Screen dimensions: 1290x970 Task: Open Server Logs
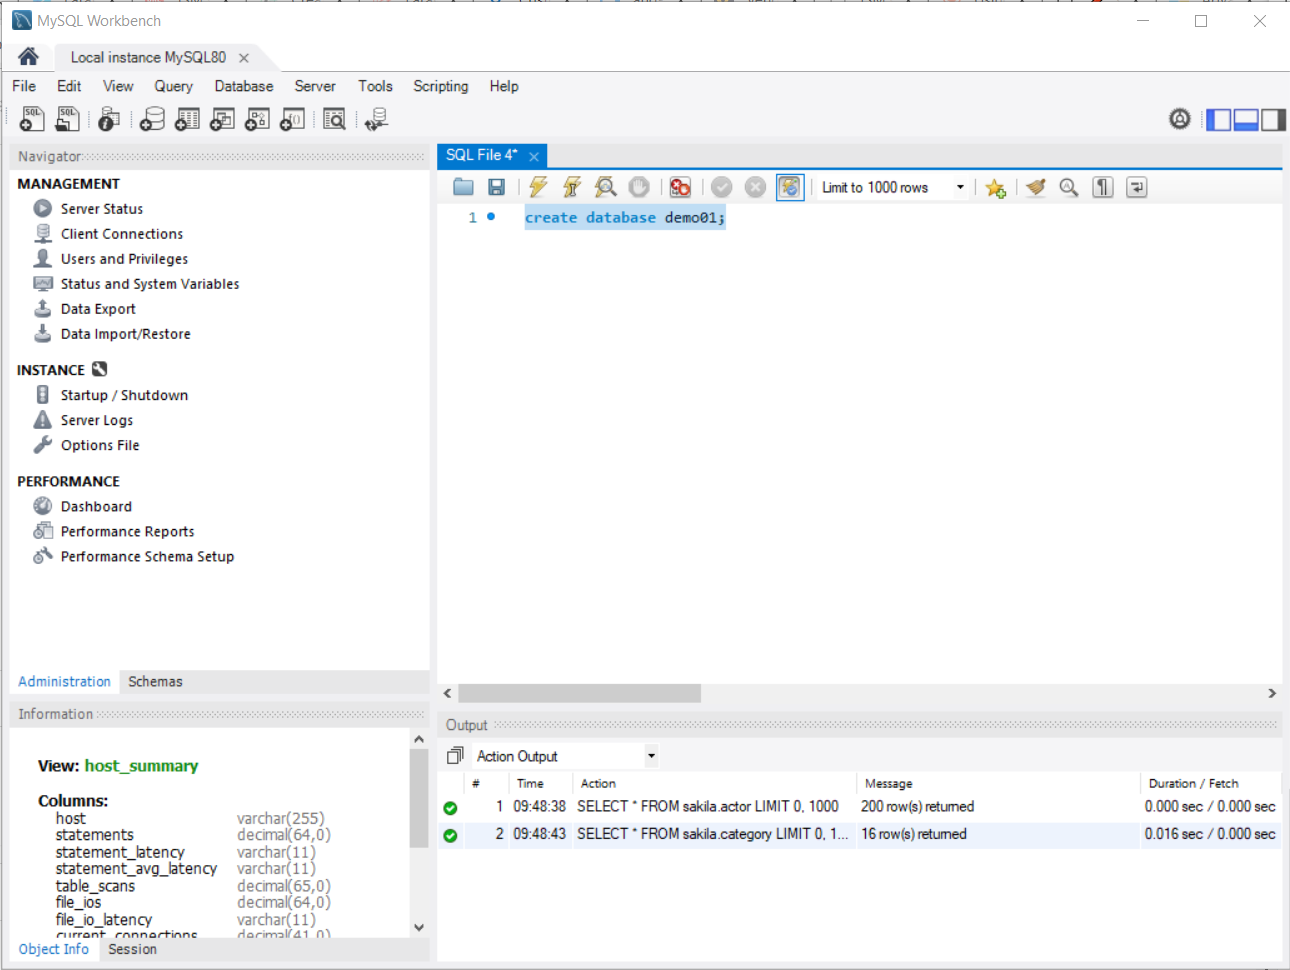pos(96,420)
